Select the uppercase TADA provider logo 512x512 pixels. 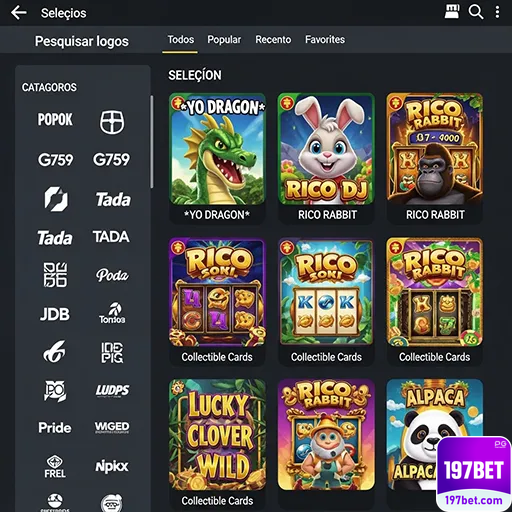coord(111,237)
